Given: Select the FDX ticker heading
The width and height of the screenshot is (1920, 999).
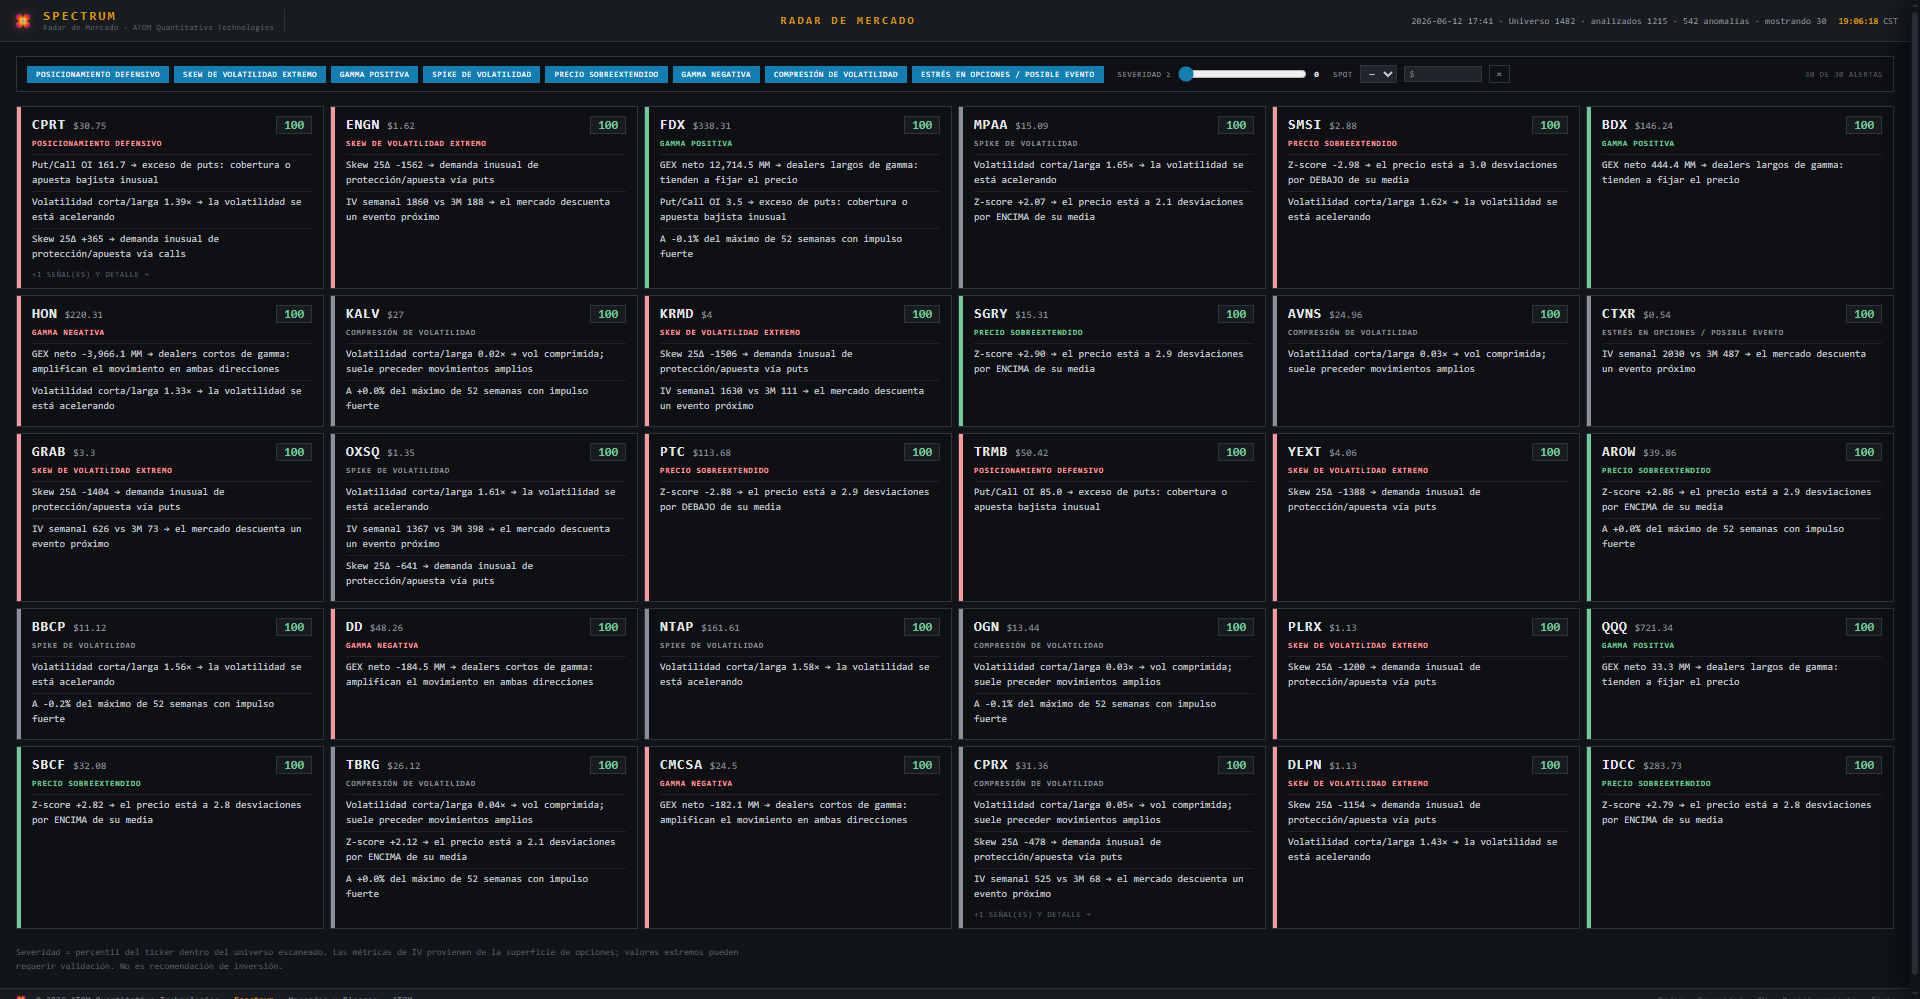Looking at the screenshot, I should click(x=672, y=125).
